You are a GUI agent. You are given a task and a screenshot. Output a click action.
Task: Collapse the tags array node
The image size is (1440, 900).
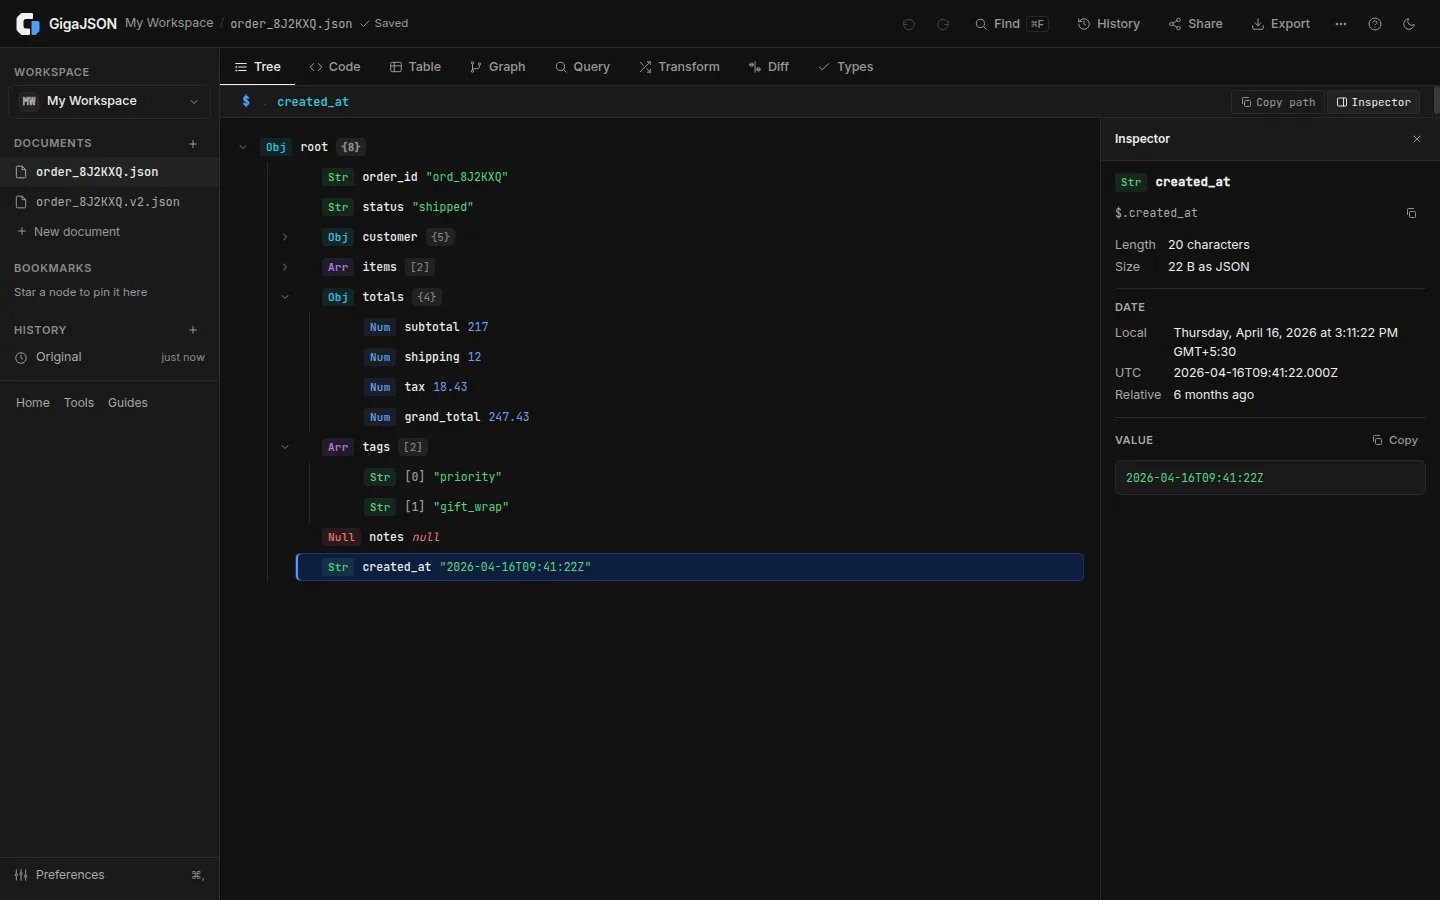point(285,447)
